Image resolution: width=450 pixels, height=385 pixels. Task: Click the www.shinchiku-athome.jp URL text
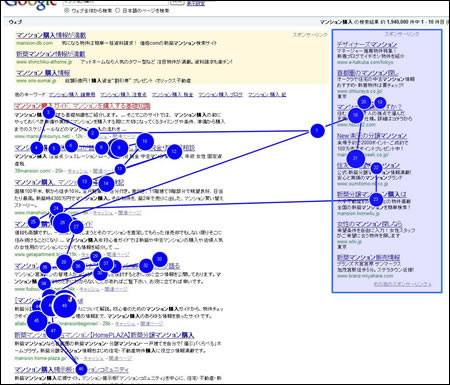click(x=44, y=62)
